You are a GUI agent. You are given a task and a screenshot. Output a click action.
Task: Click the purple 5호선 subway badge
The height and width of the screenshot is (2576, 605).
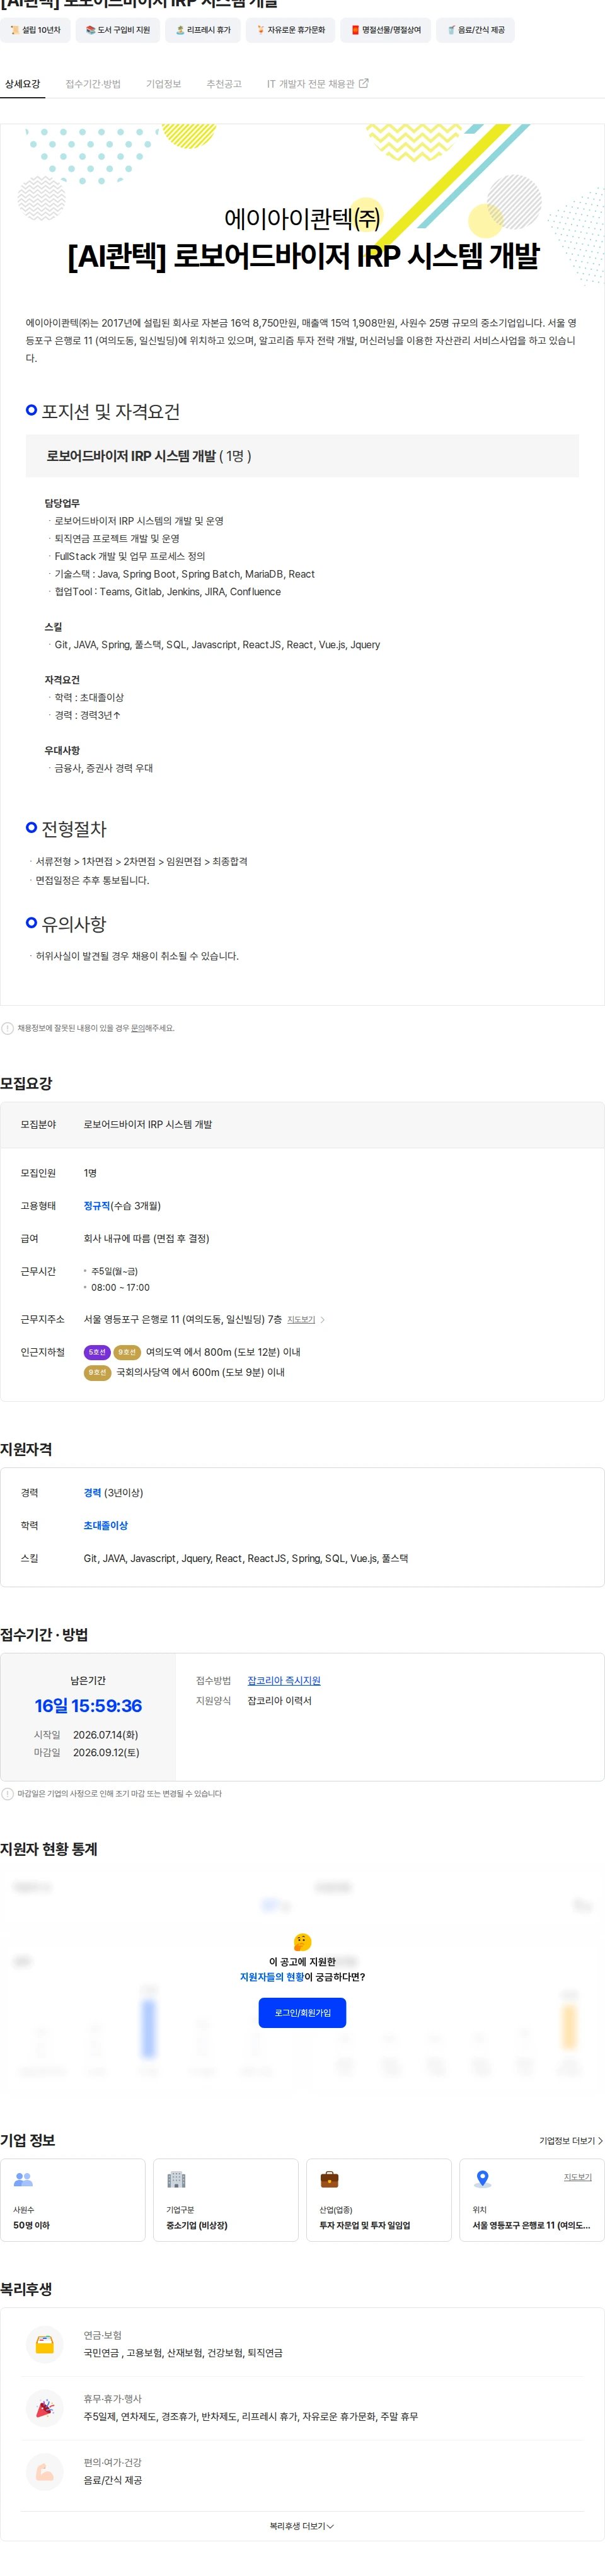(97, 1352)
